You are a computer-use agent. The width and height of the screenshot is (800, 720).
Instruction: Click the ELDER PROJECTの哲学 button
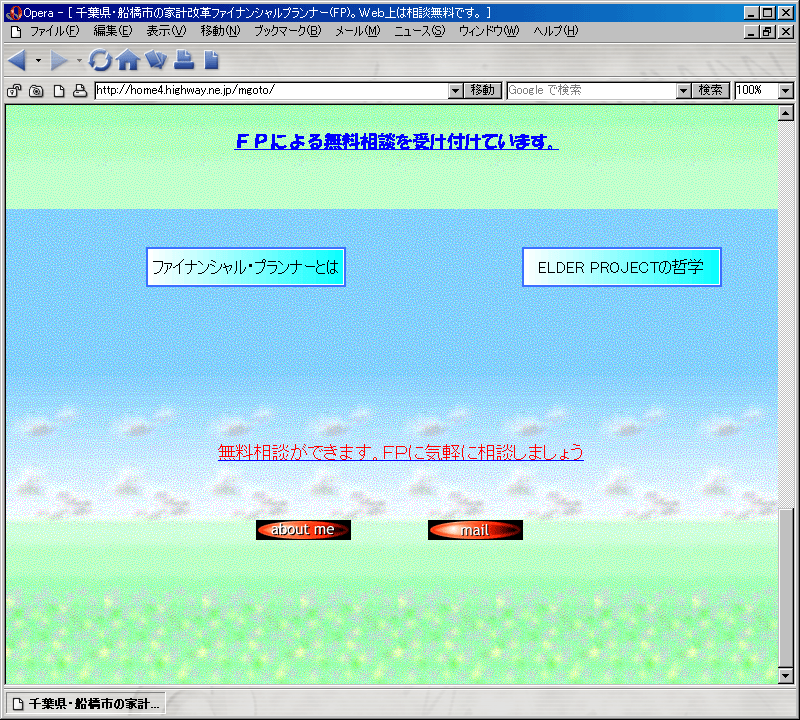(x=621, y=267)
